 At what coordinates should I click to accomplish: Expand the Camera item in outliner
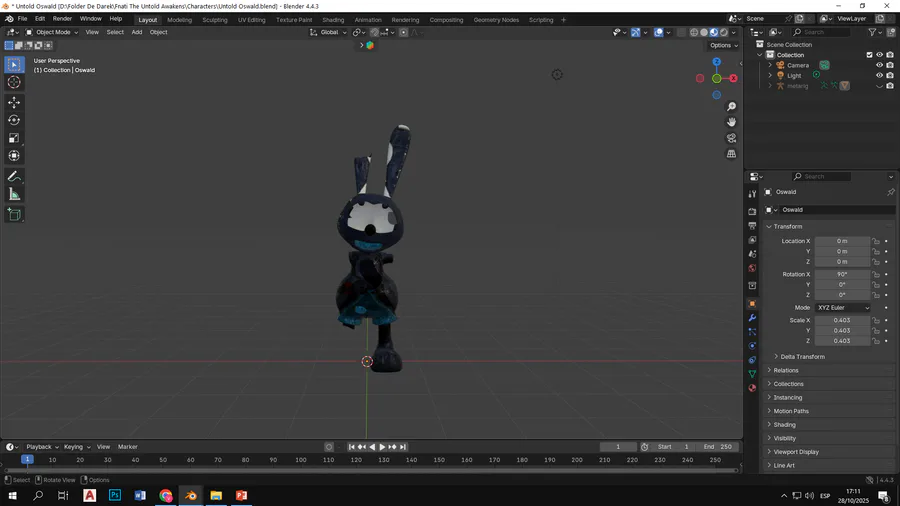pyautogui.click(x=770, y=65)
